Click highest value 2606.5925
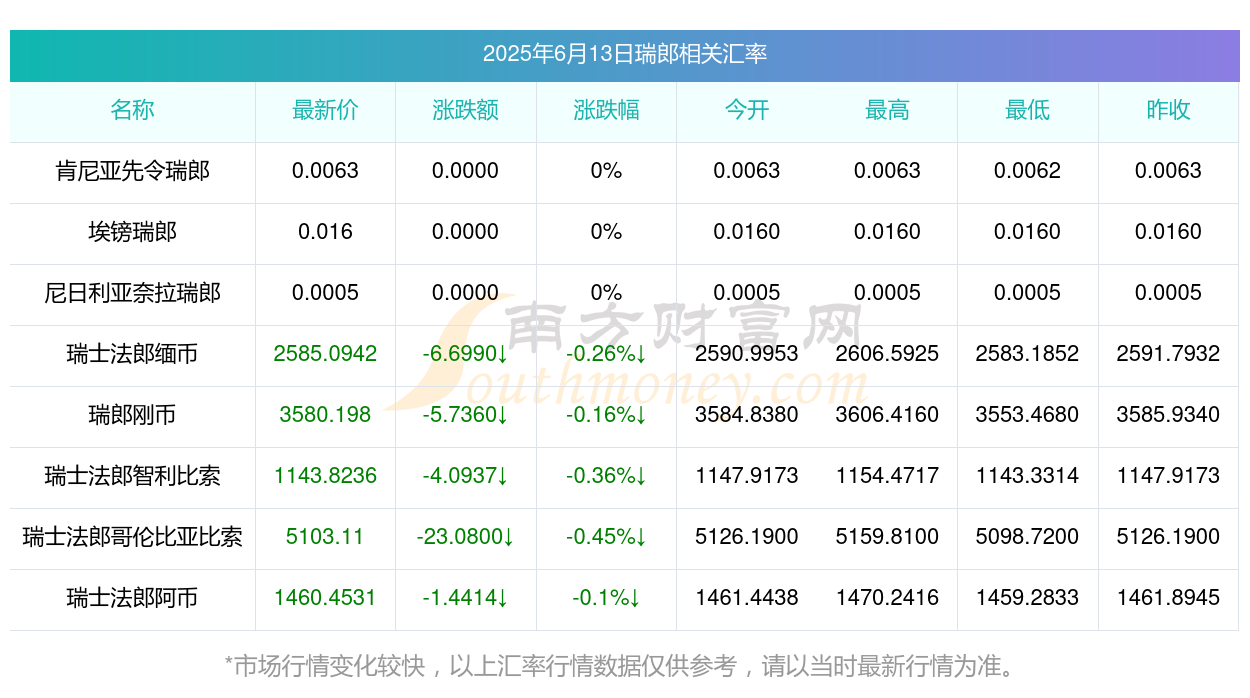The image size is (1250, 698). tap(887, 354)
